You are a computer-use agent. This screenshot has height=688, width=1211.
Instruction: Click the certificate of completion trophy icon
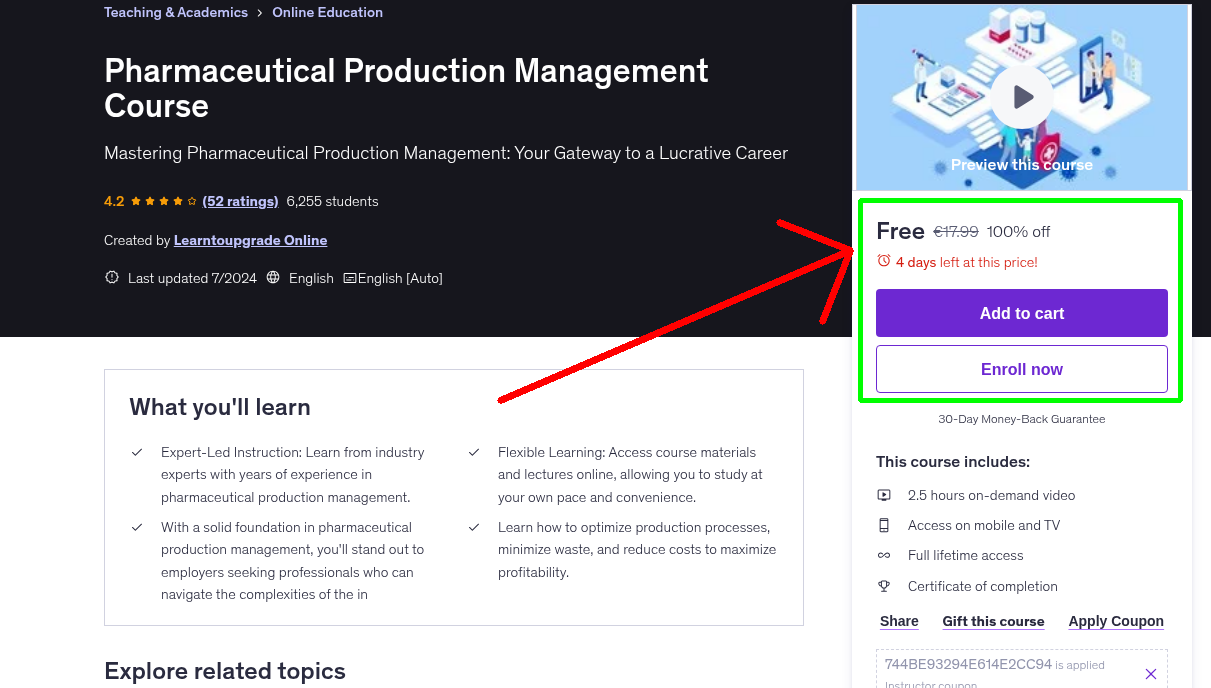point(884,586)
